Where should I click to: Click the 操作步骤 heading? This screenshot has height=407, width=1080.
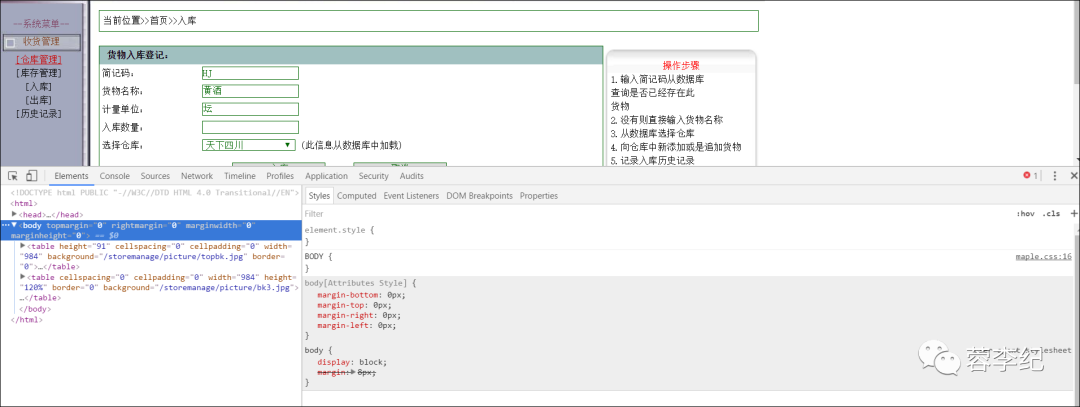681,65
